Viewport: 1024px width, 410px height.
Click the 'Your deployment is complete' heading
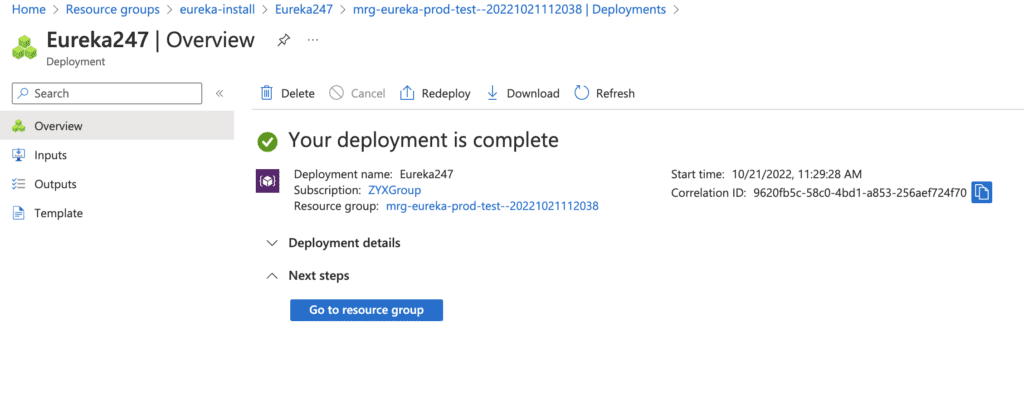tap(423, 140)
